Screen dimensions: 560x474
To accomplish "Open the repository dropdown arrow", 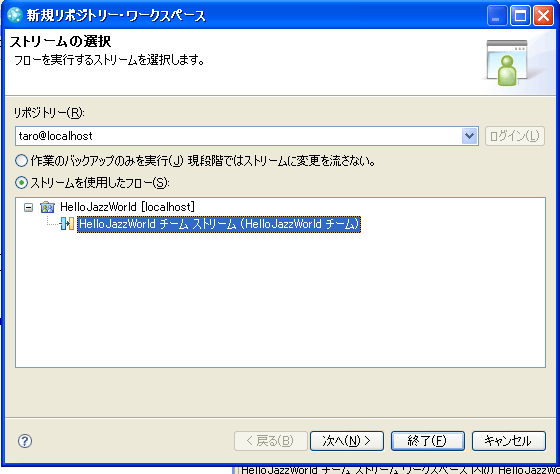I will [x=470, y=136].
